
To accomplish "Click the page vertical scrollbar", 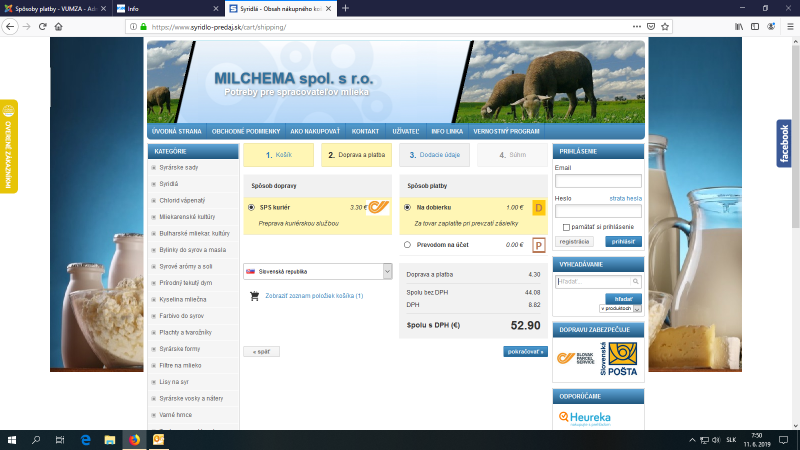I will pos(795,138).
